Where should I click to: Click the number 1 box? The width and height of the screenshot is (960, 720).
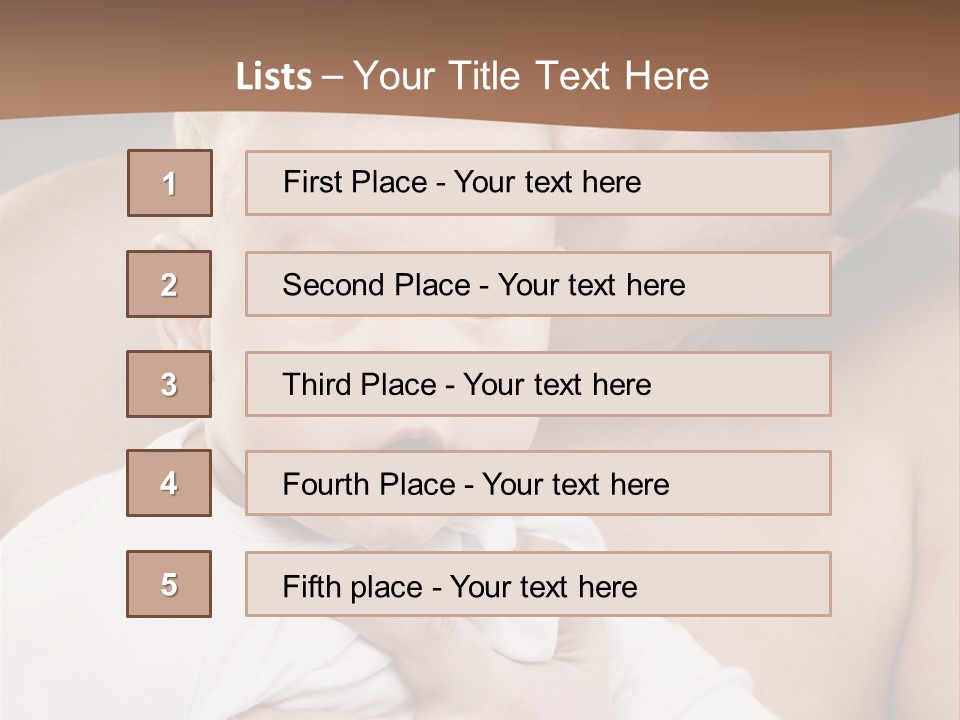[169, 183]
